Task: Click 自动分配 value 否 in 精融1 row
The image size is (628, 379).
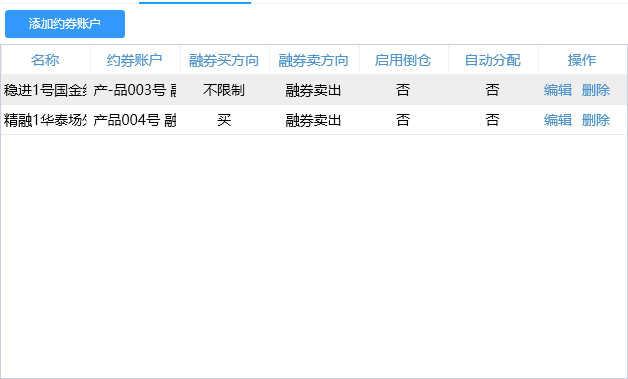Action: point(493,120)
